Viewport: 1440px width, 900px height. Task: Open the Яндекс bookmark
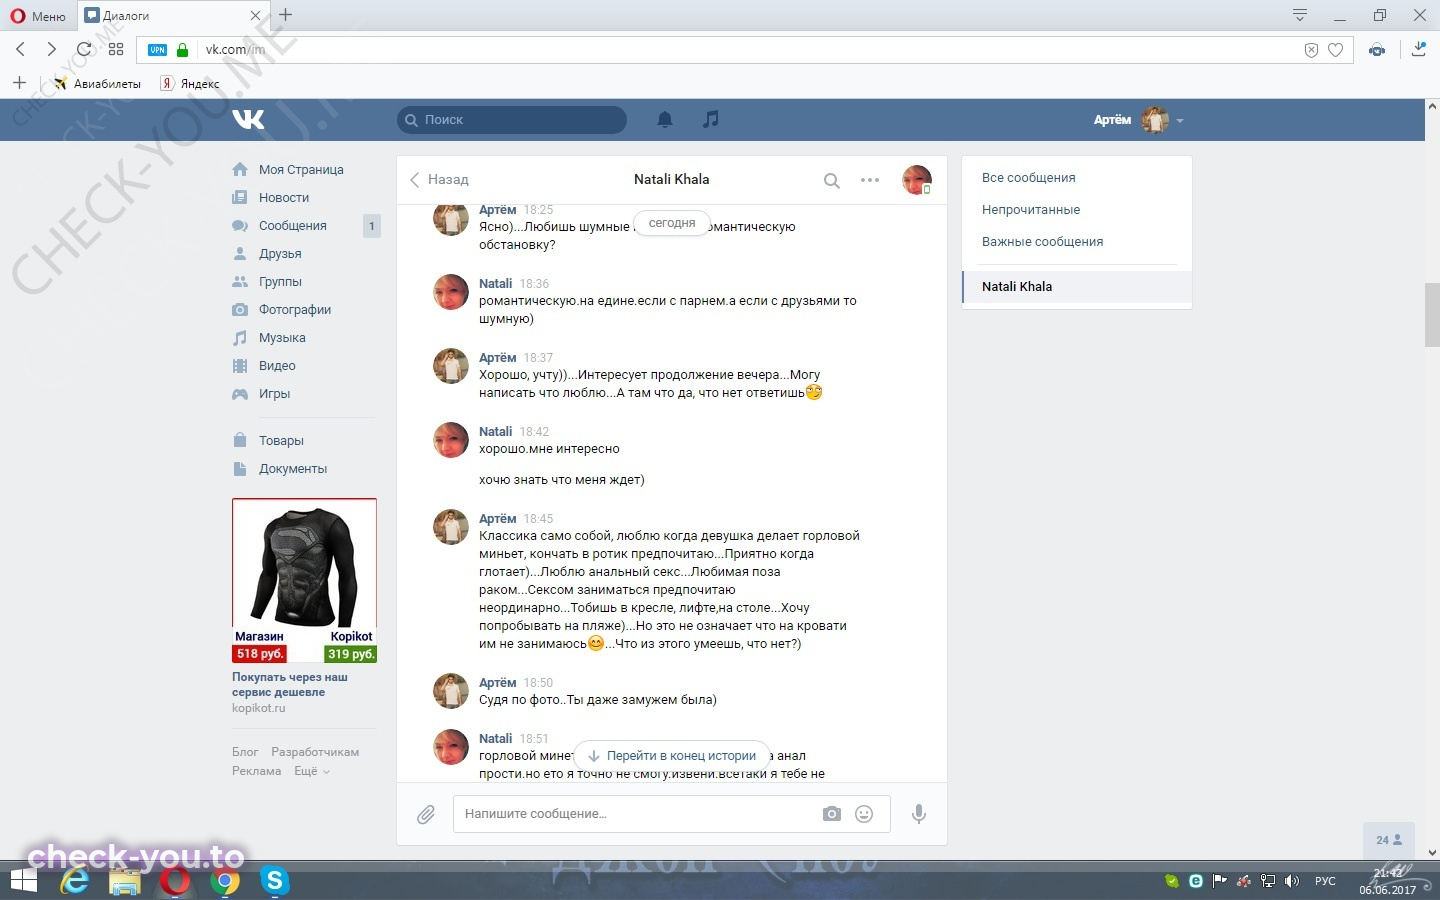pyautogui.click(x=190, y=84)
